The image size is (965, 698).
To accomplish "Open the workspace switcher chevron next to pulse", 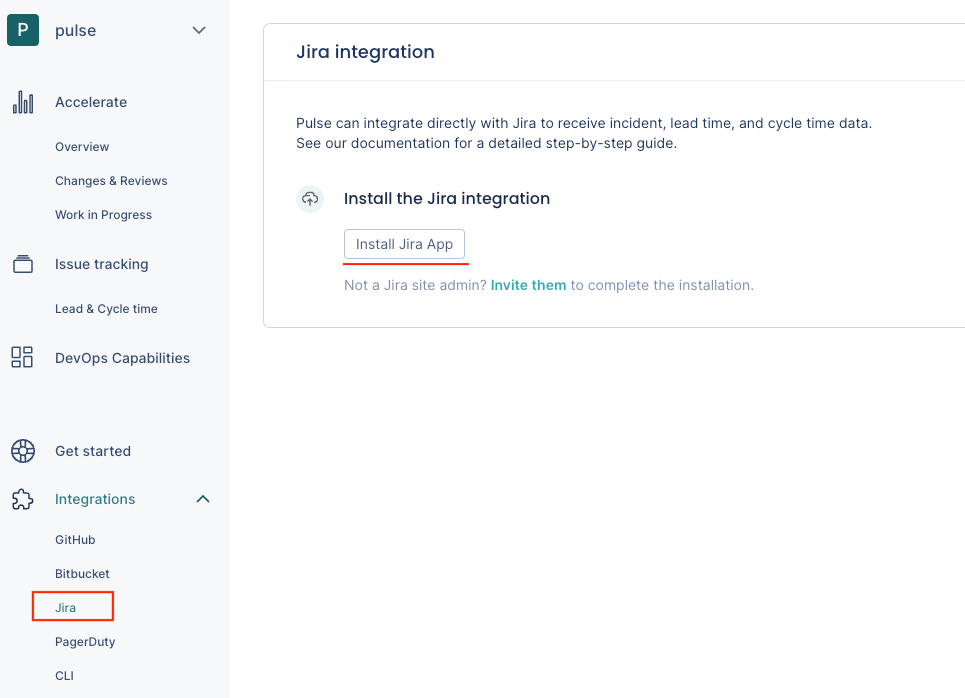I will [x=198, y=30].
